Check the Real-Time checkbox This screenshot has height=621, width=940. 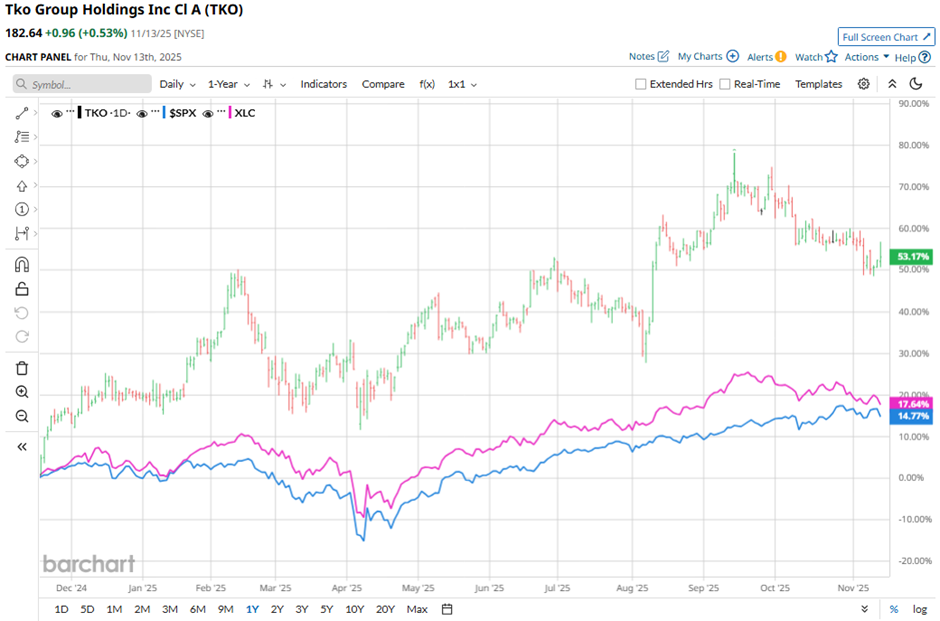click(x=725, y=85)
